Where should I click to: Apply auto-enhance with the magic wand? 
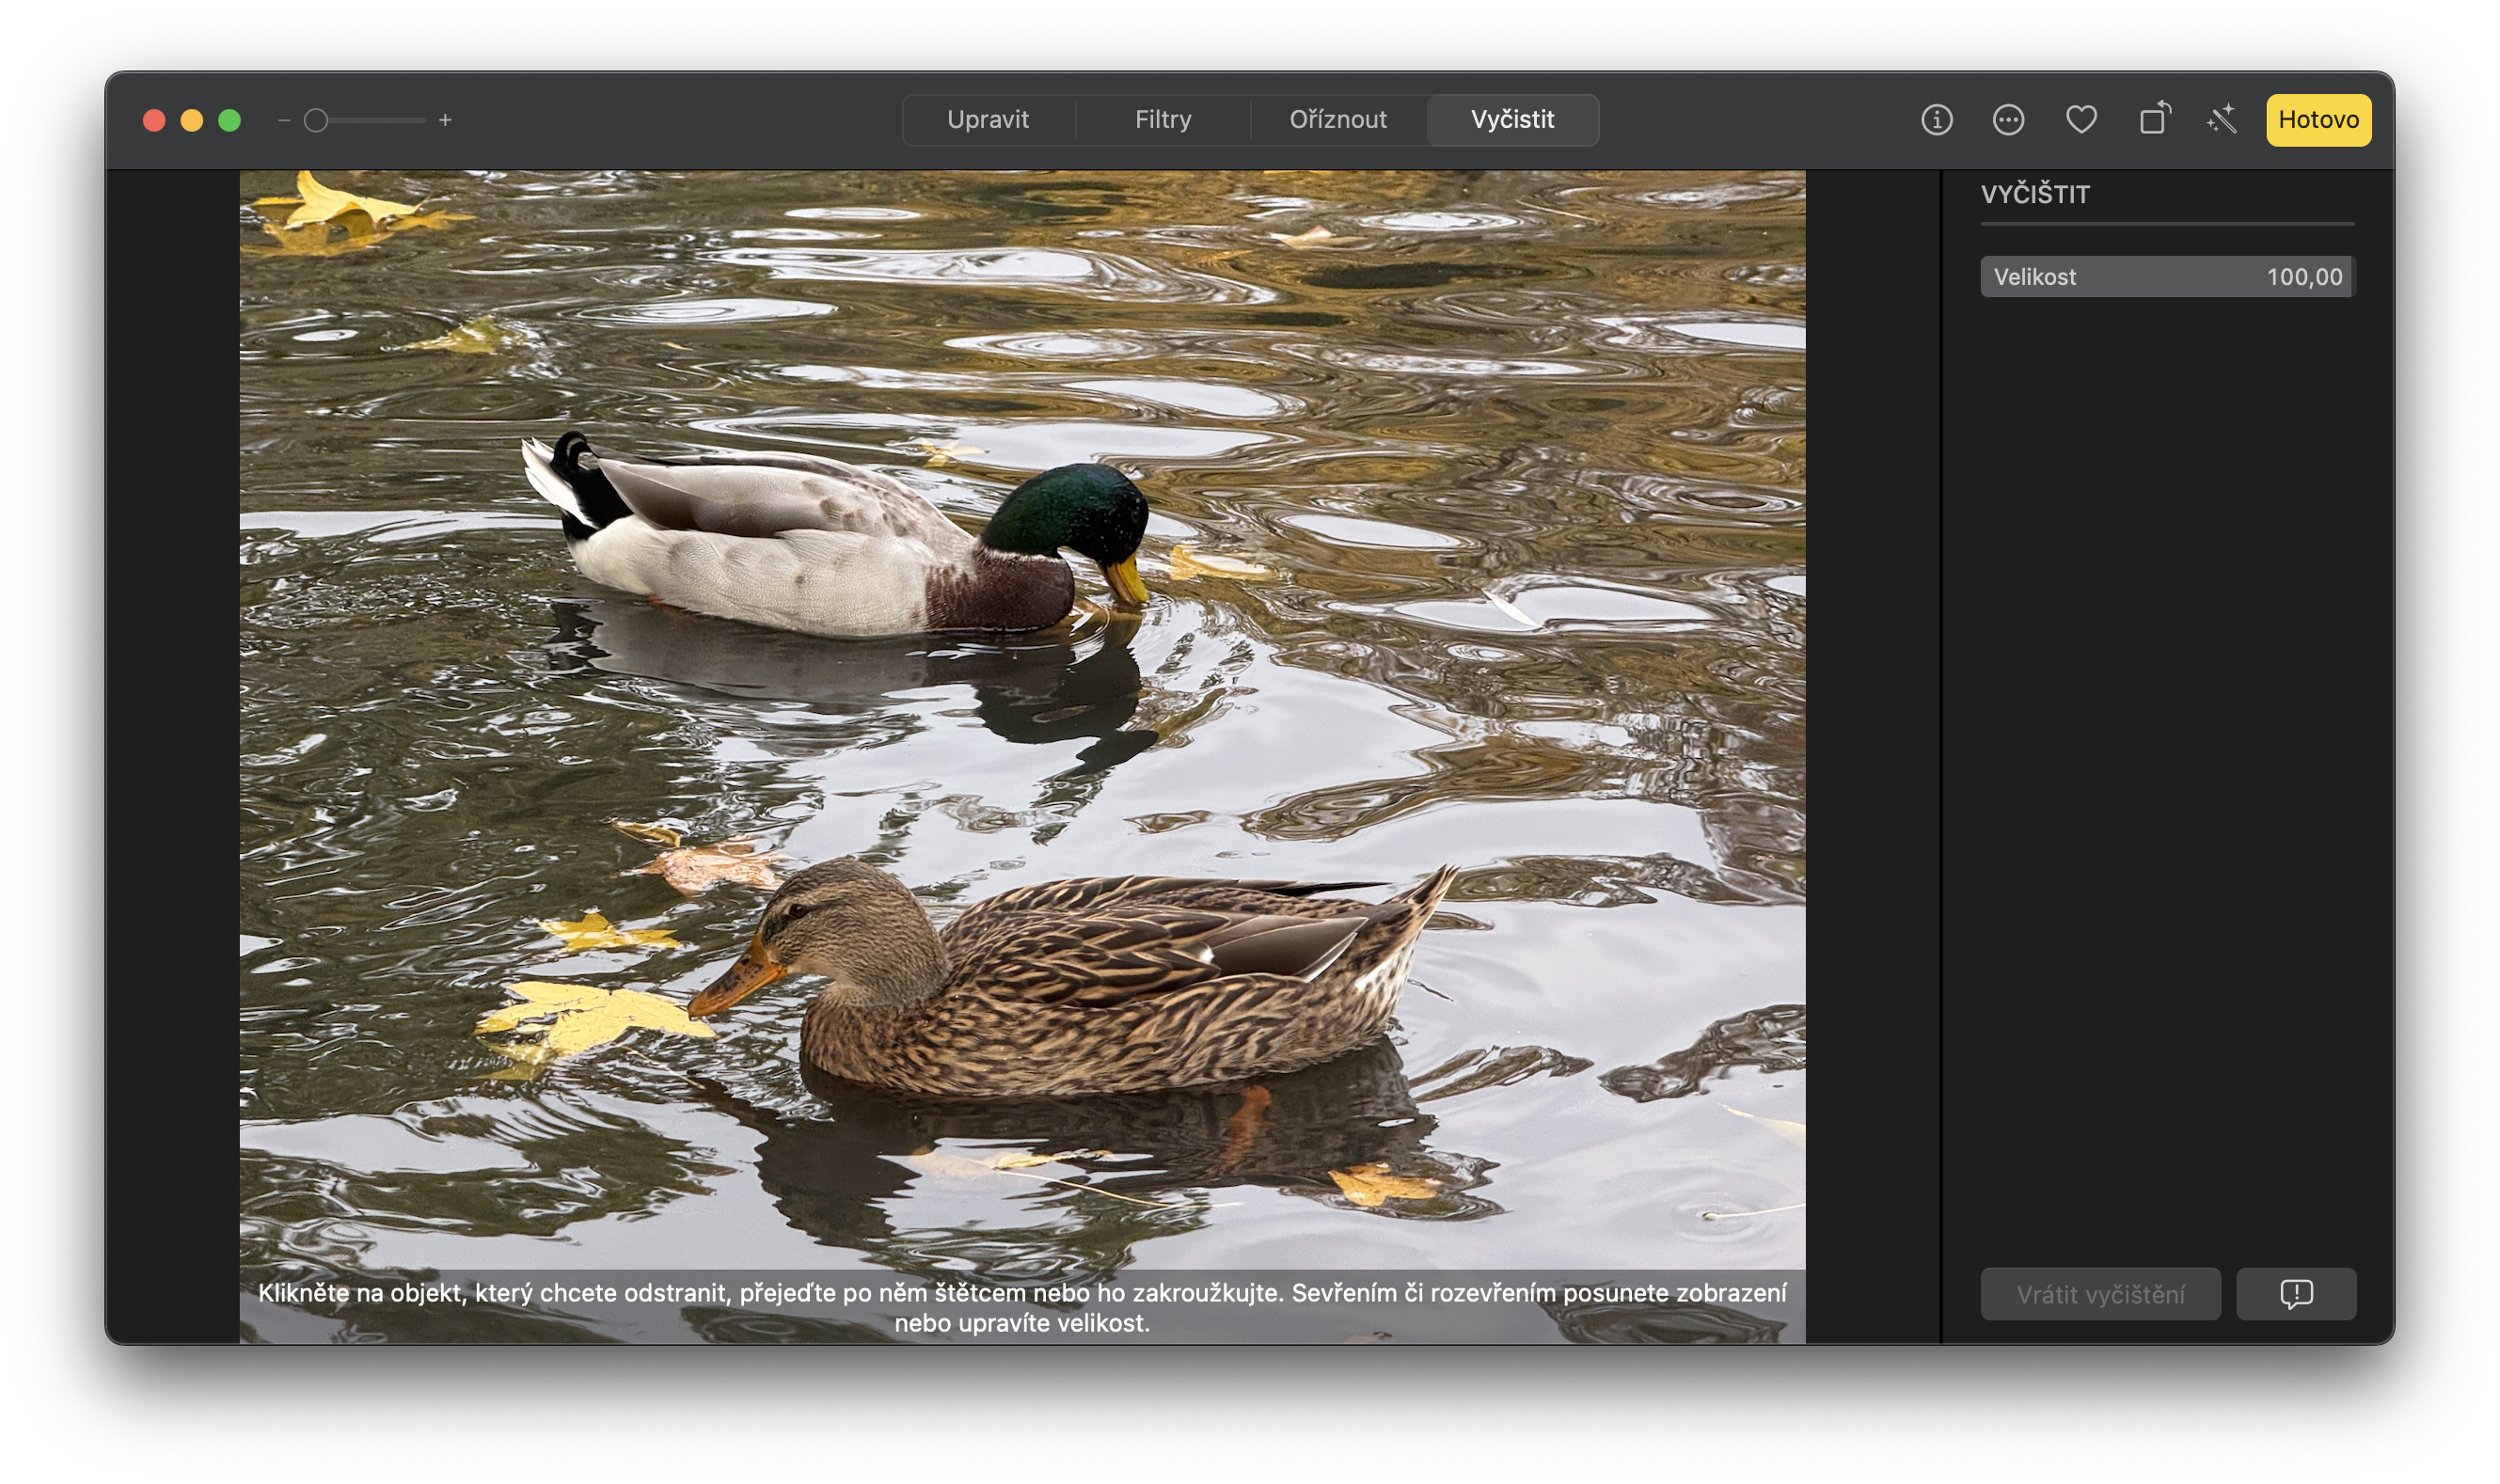tap(2222, 119)
